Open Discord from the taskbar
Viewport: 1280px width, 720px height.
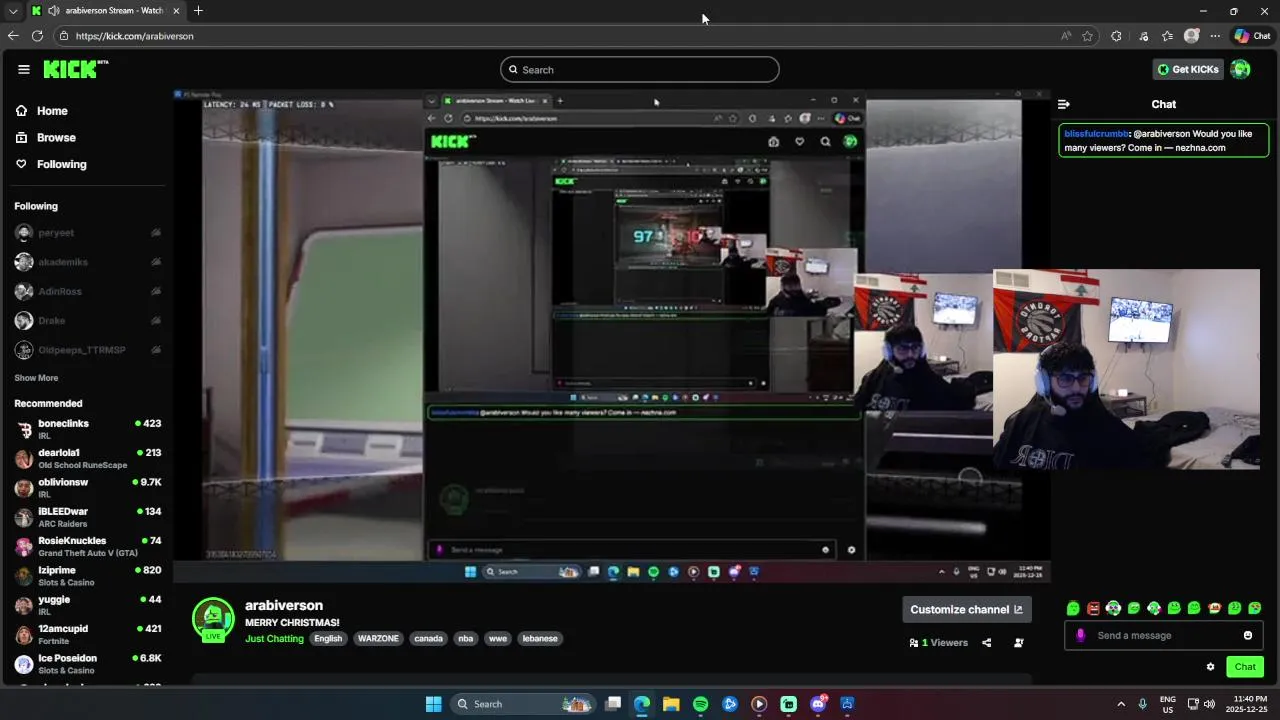[818, 704]
